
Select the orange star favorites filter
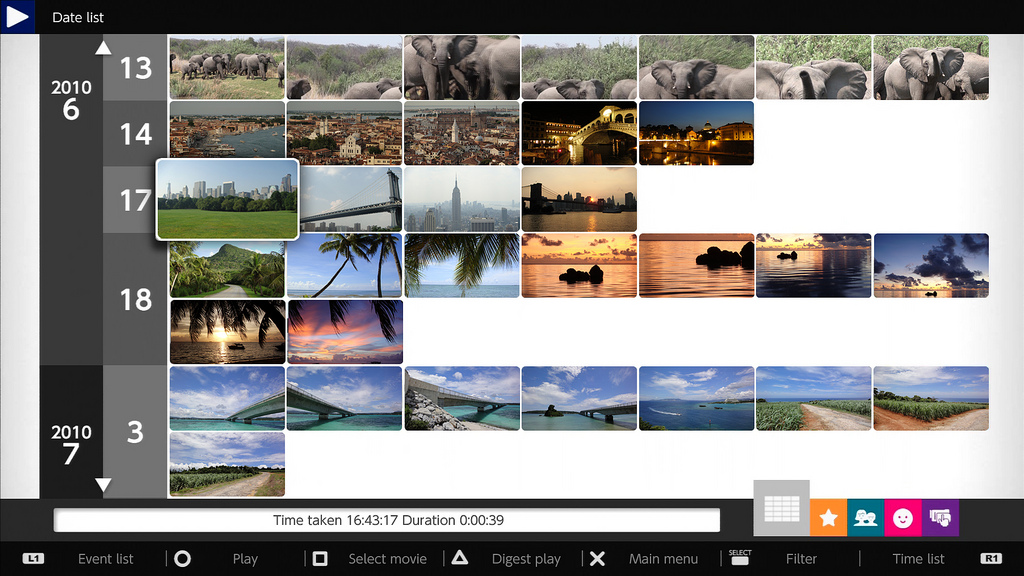pos(828,518)
